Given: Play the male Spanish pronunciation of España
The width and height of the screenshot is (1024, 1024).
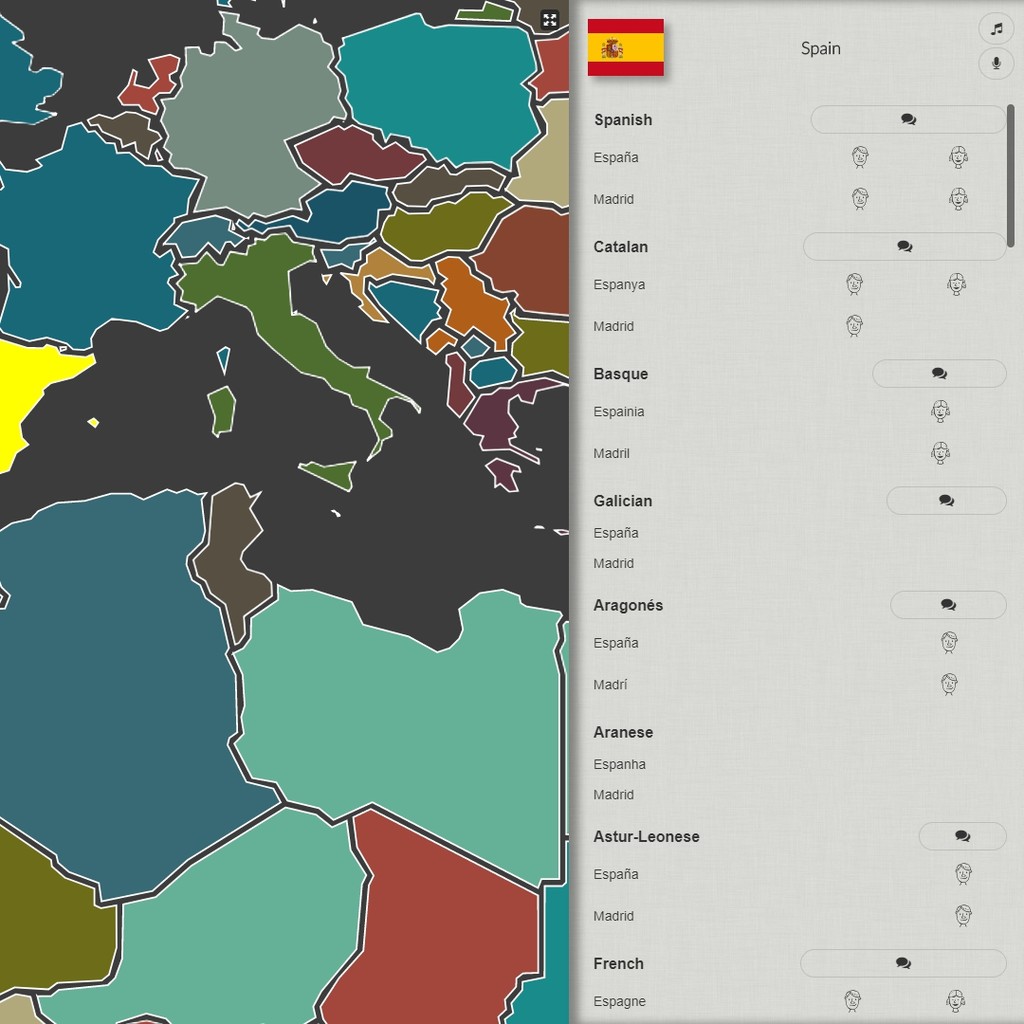Looking at the screenshot, I should (860, 157).
